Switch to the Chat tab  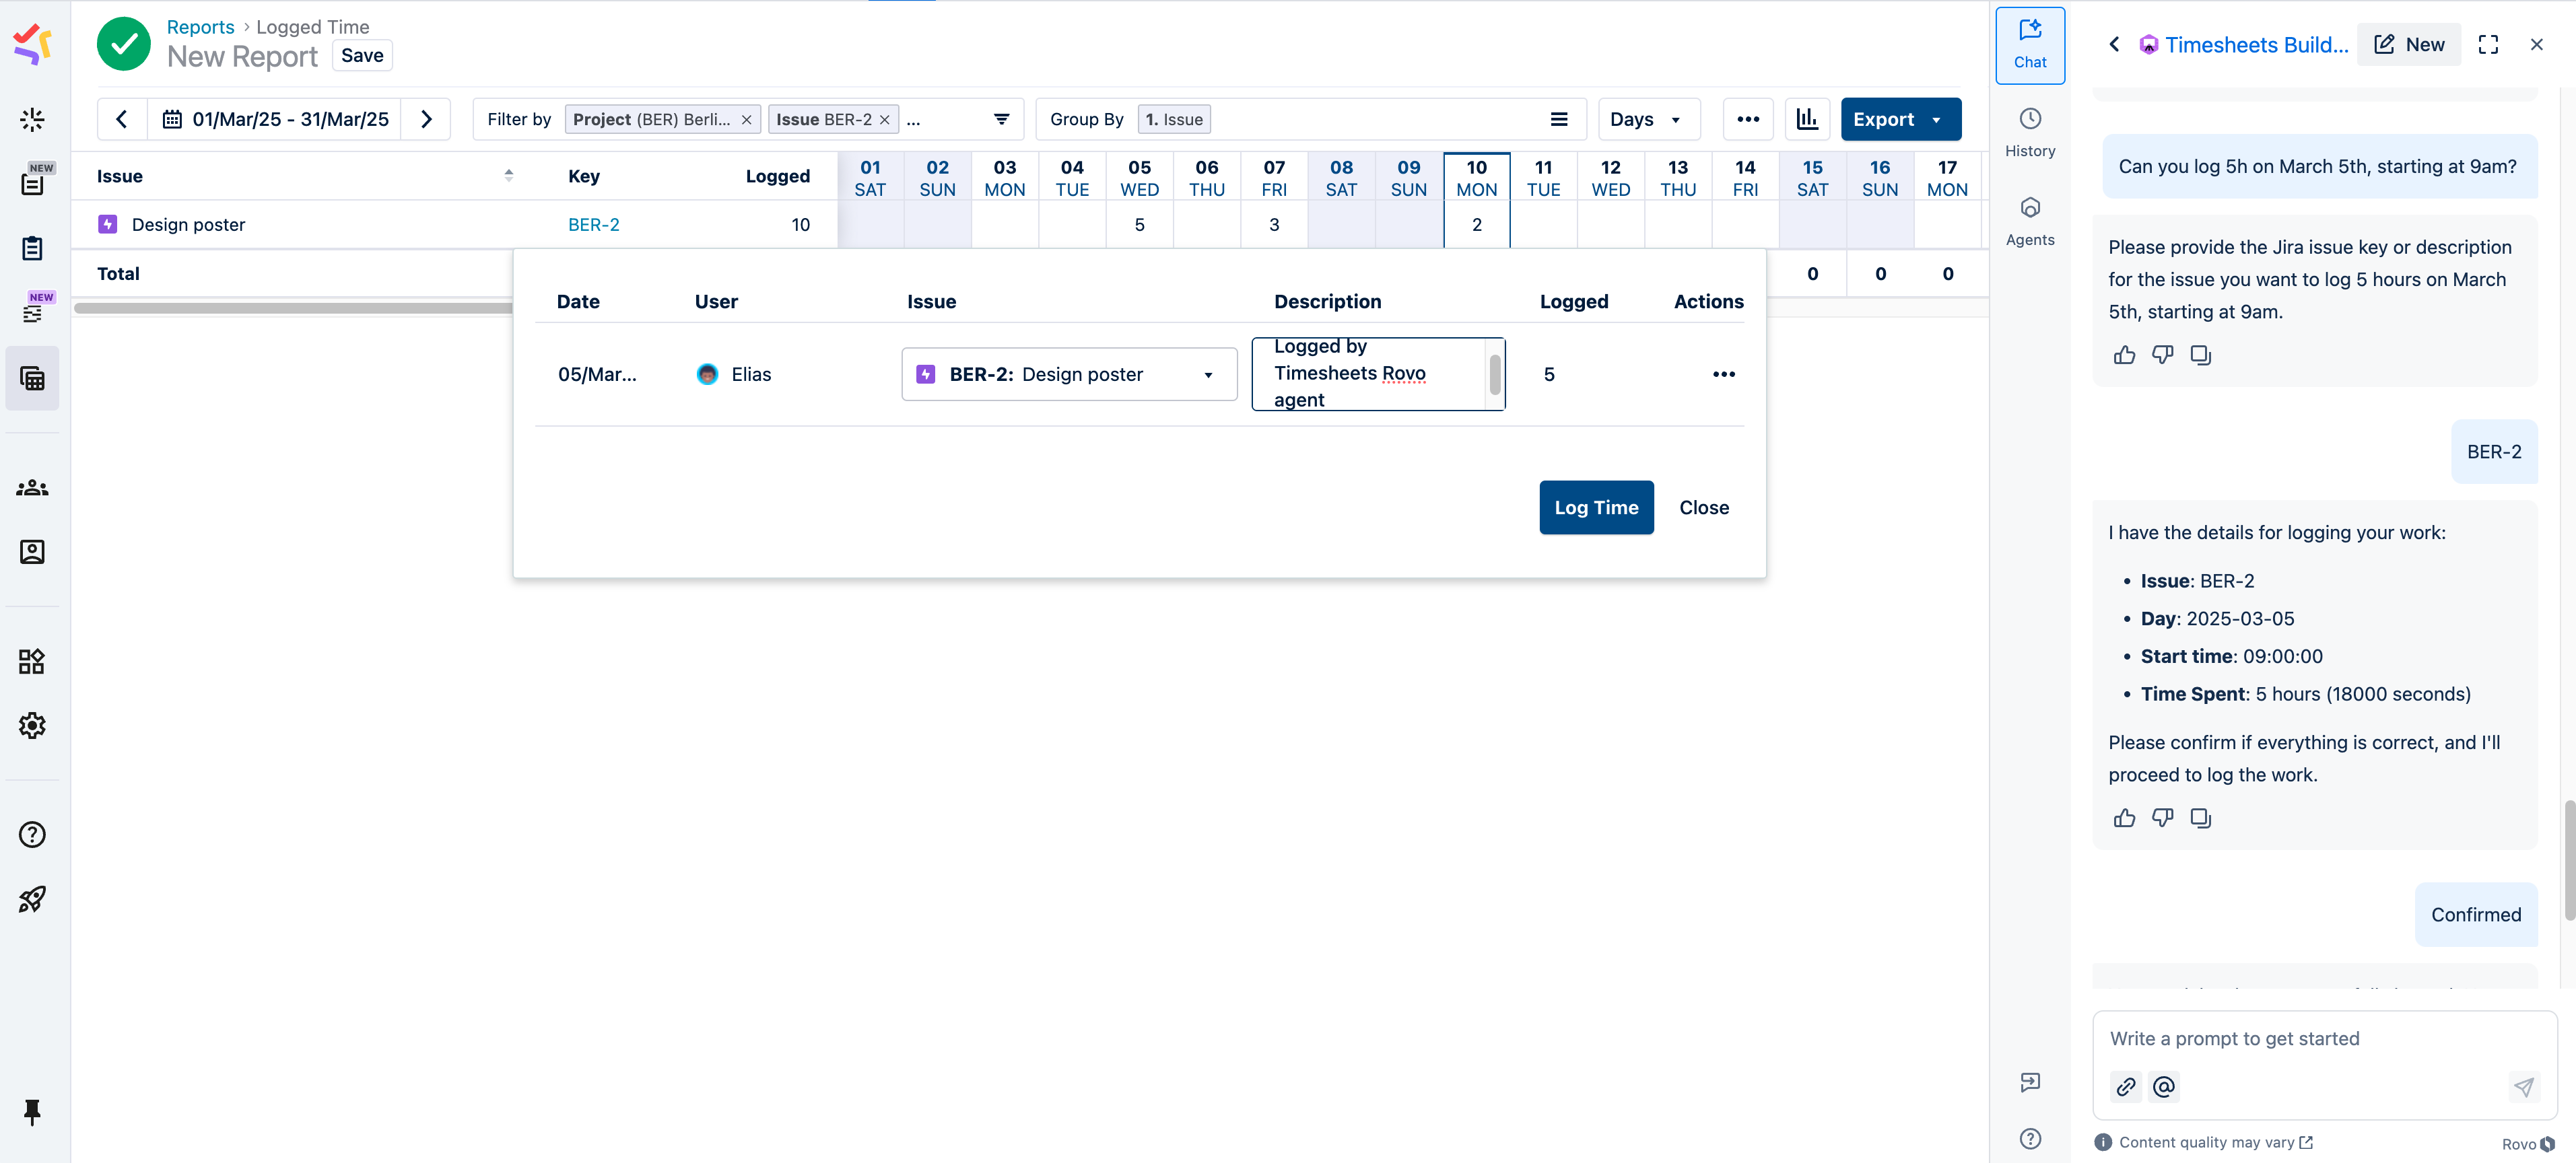pos(2029,45)
